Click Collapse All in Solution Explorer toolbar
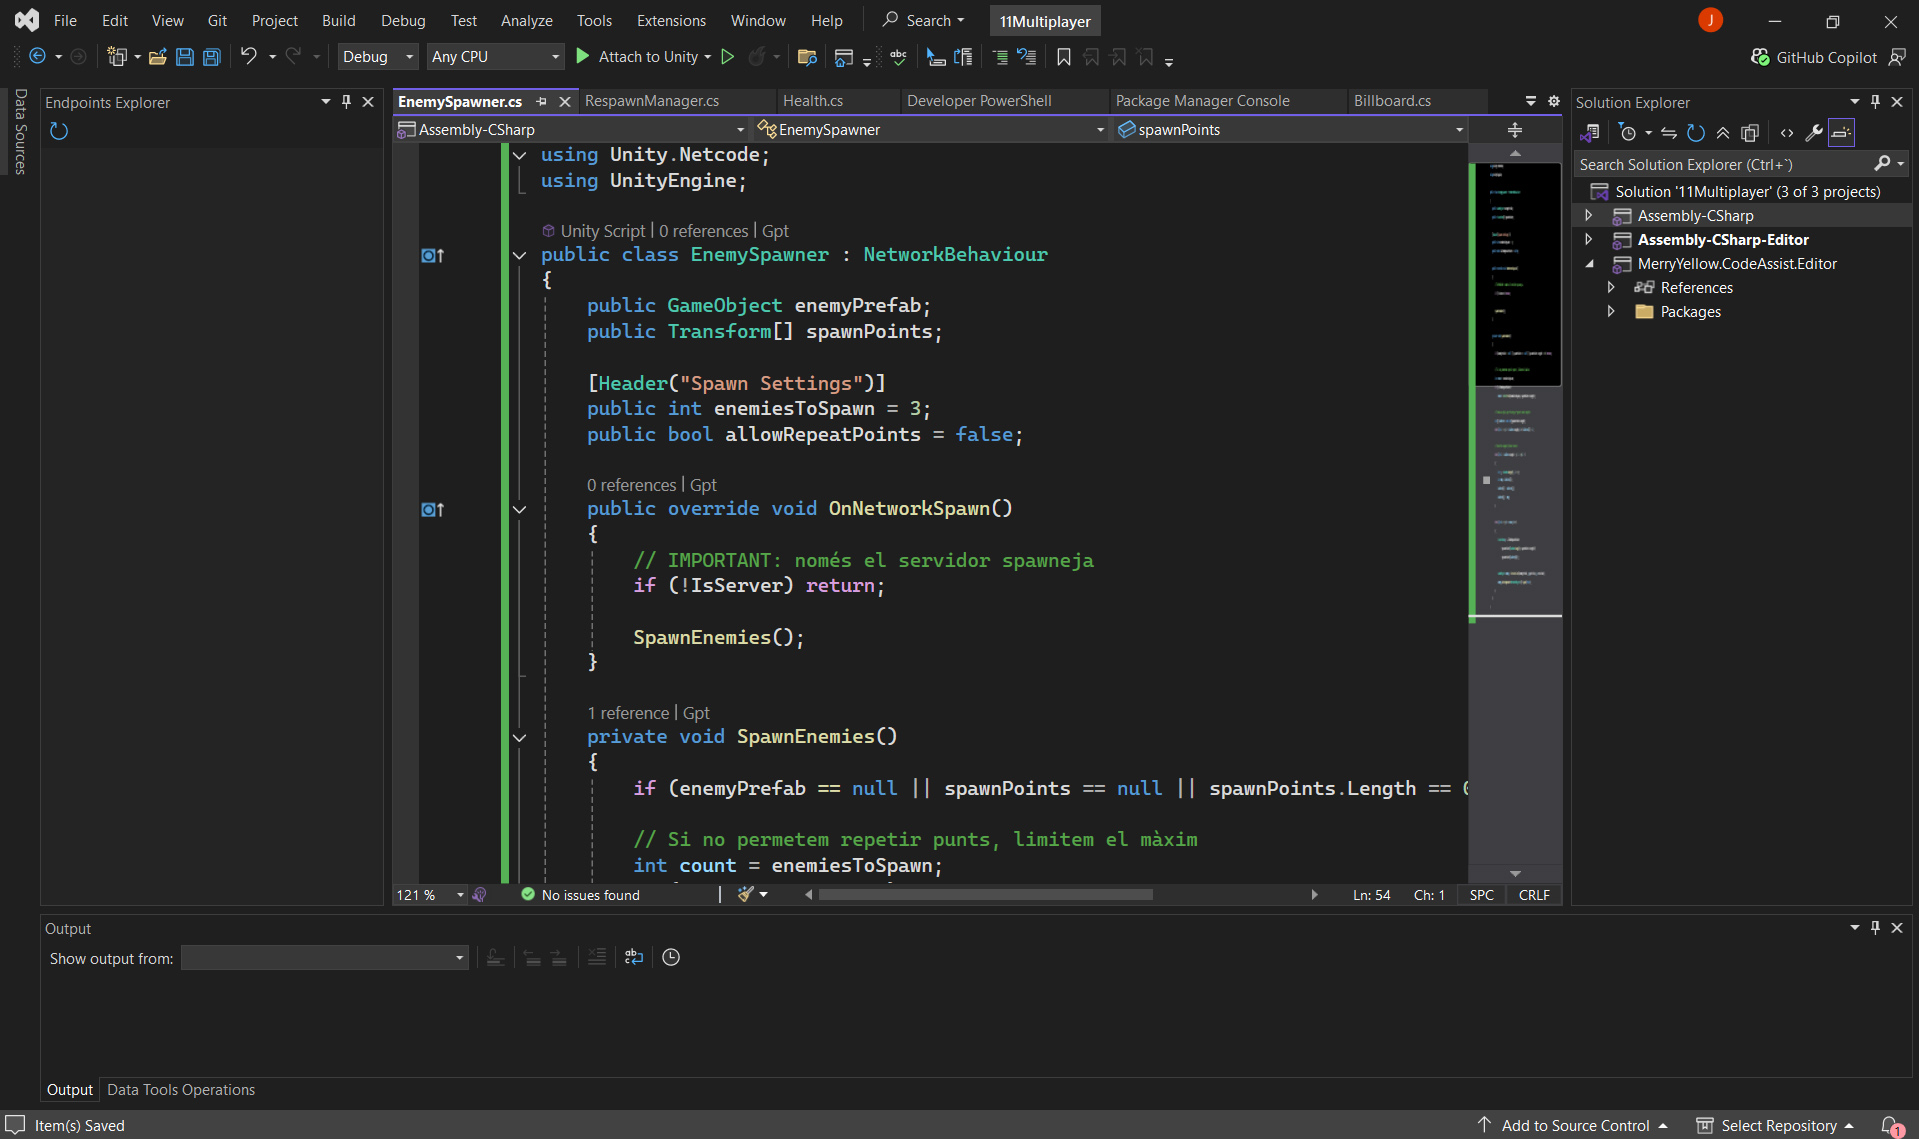This screenshot has height=1139, width=1919. tap(1723, 132)
